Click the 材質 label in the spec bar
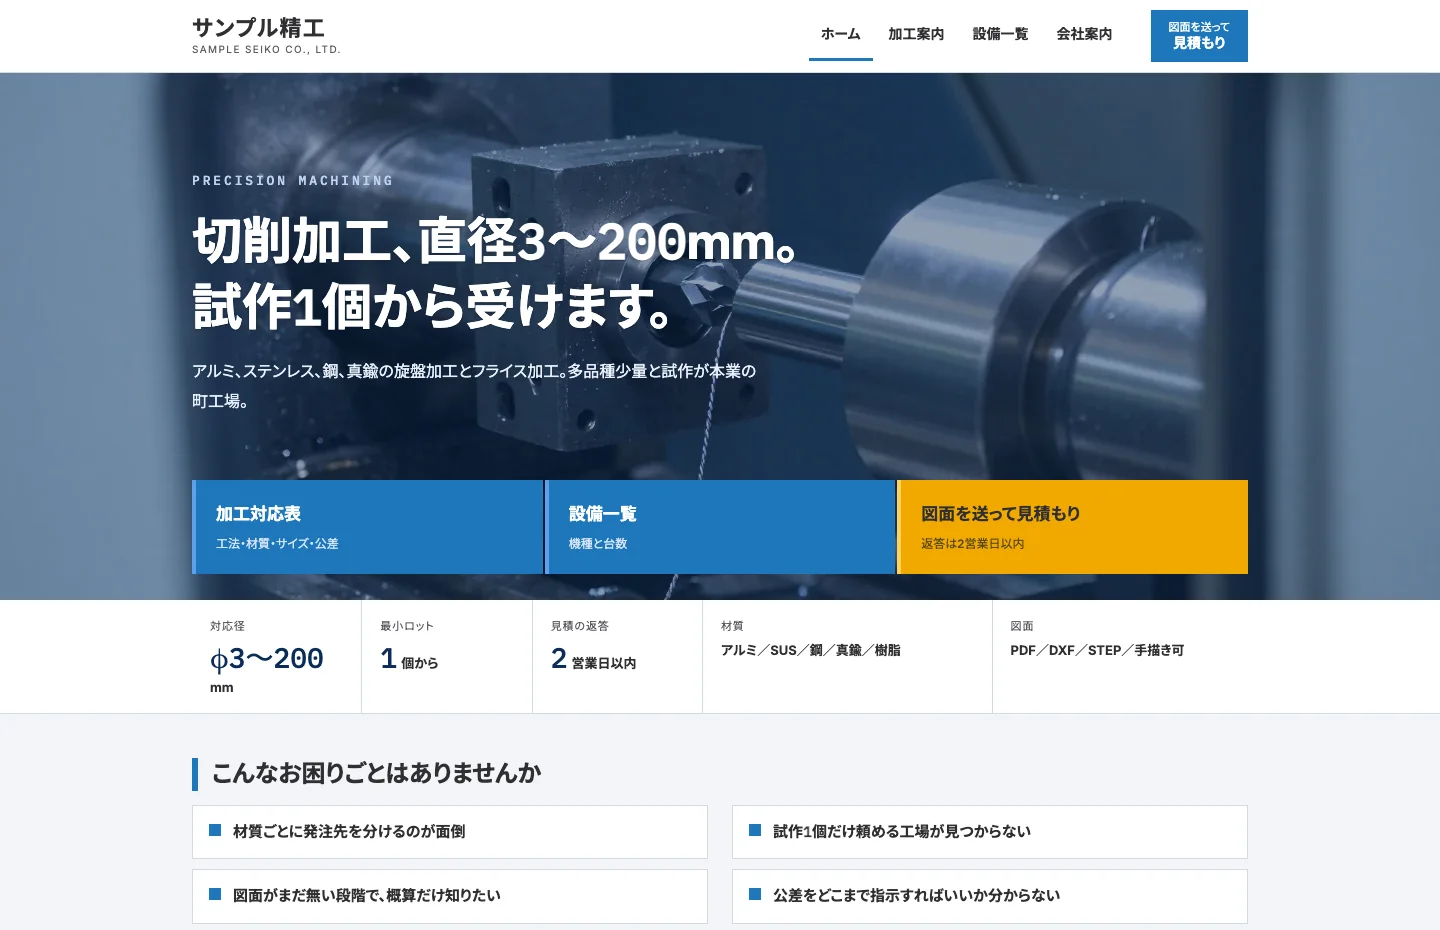 click(732, 626)
